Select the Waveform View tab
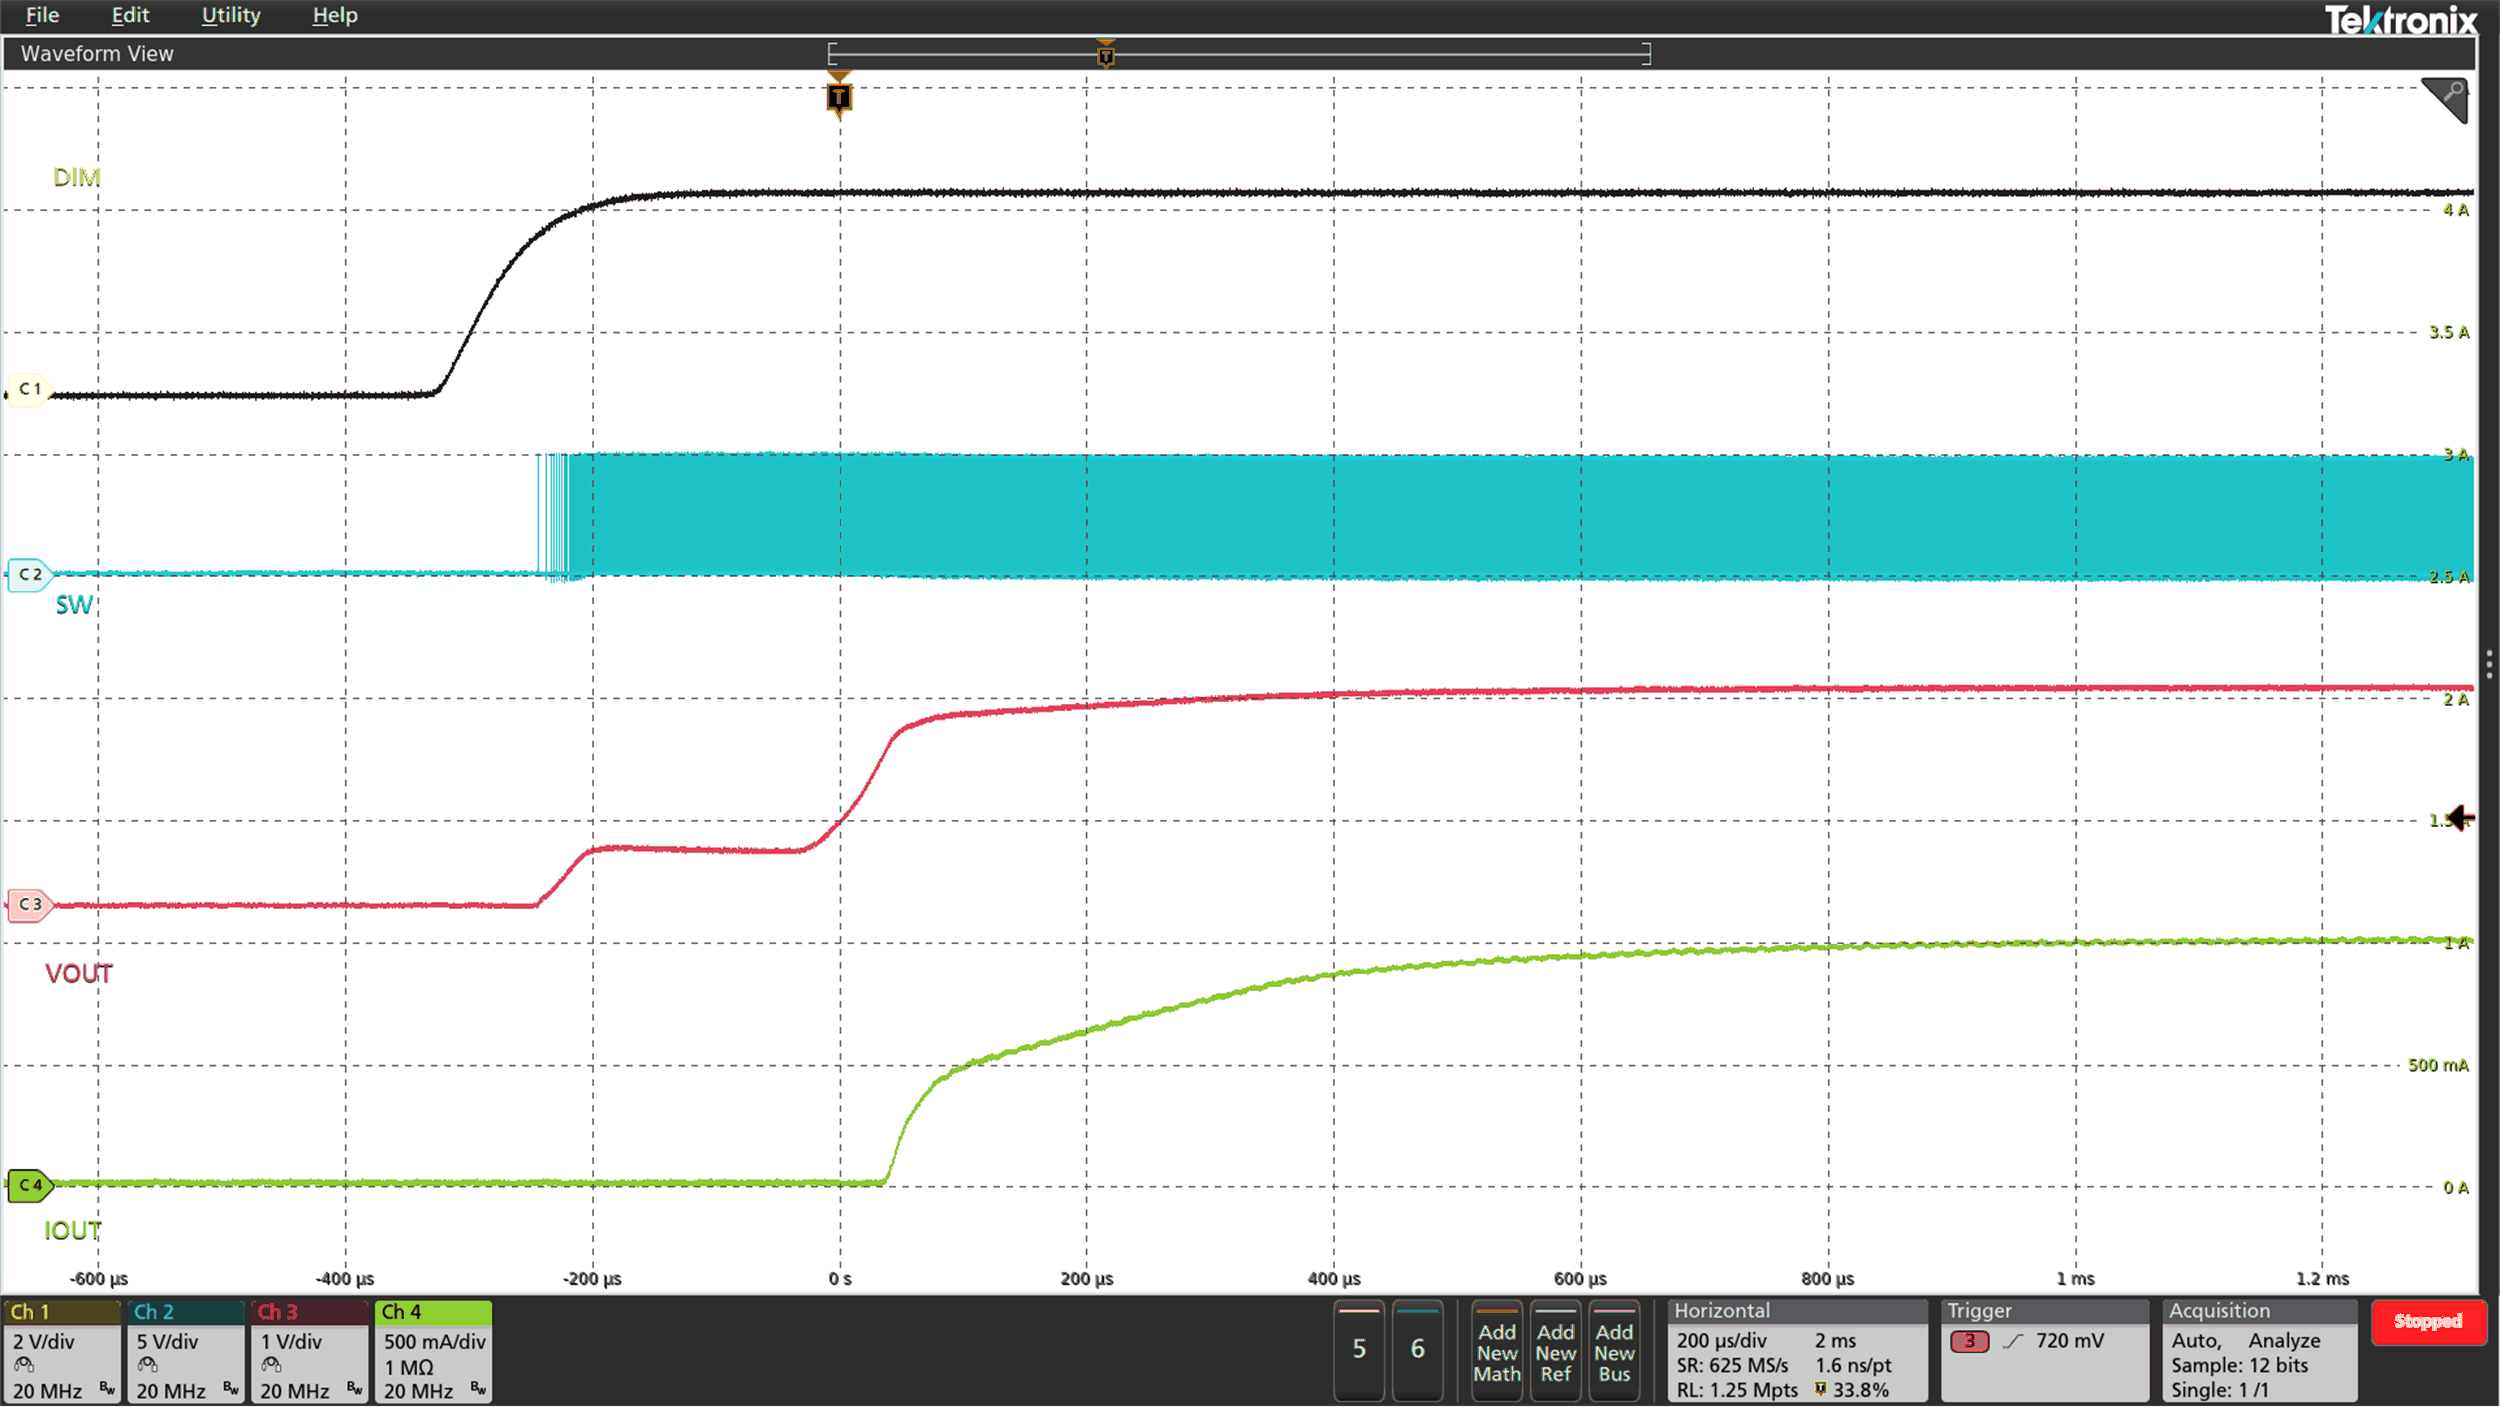2501x1407 pixels. click(x=96, y=53)
